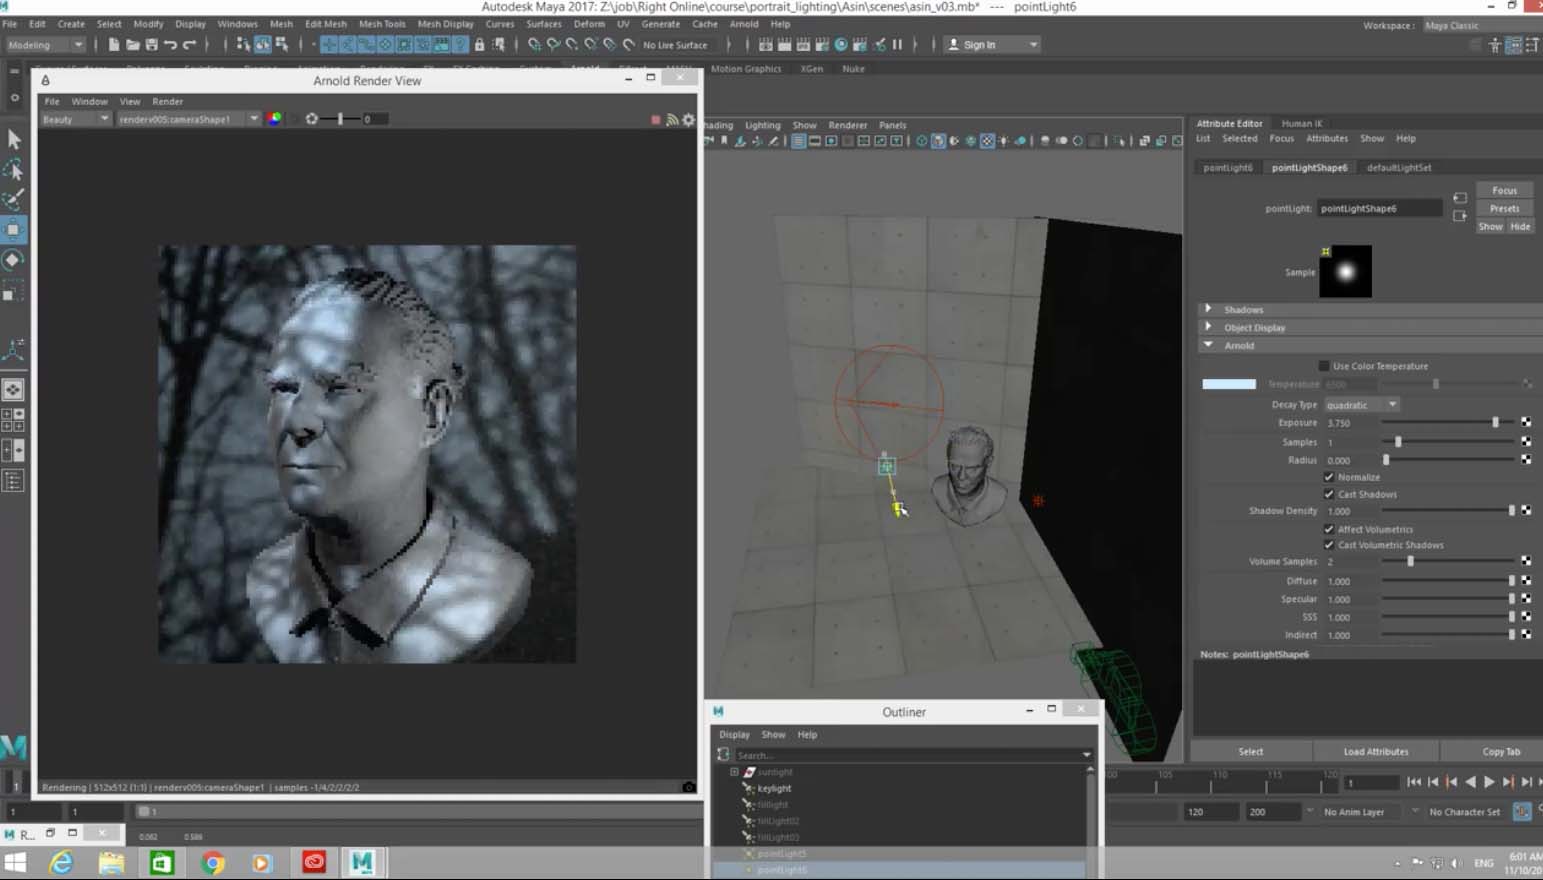Click the snapshot camera icon in the render view
1543x880 pixels.
pyautogui.click(x=688, y=787)
